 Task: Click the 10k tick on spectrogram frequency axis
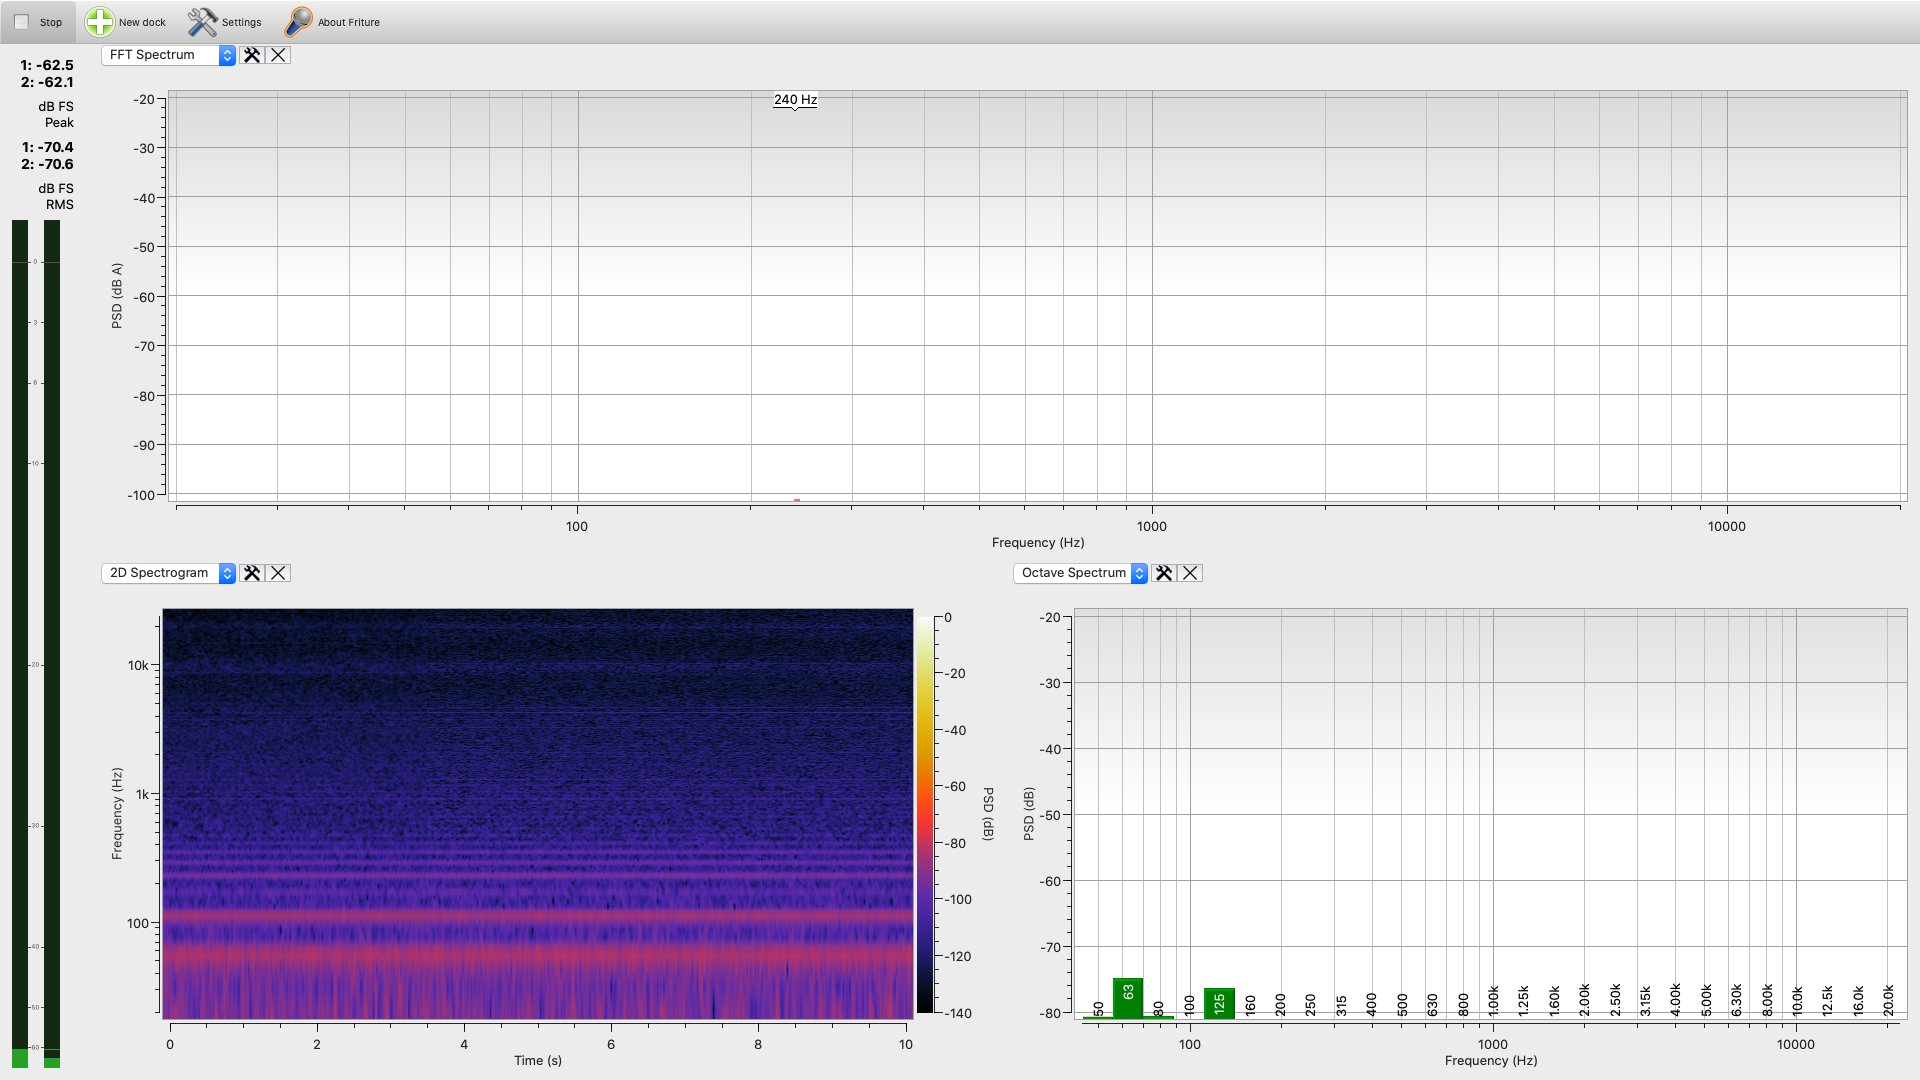[138, 665]
